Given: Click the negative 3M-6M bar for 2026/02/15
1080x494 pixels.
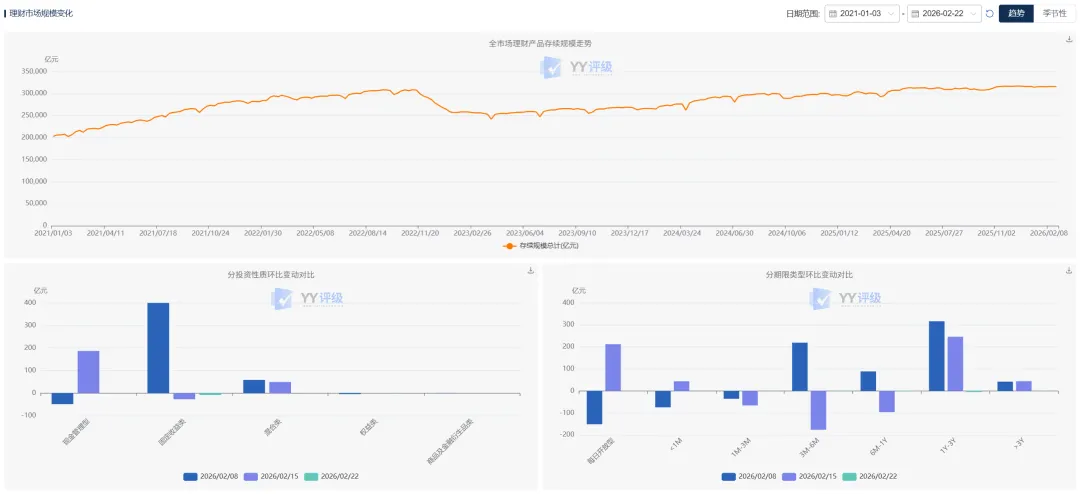Looking at the screenshot, I should coord(818,410).
